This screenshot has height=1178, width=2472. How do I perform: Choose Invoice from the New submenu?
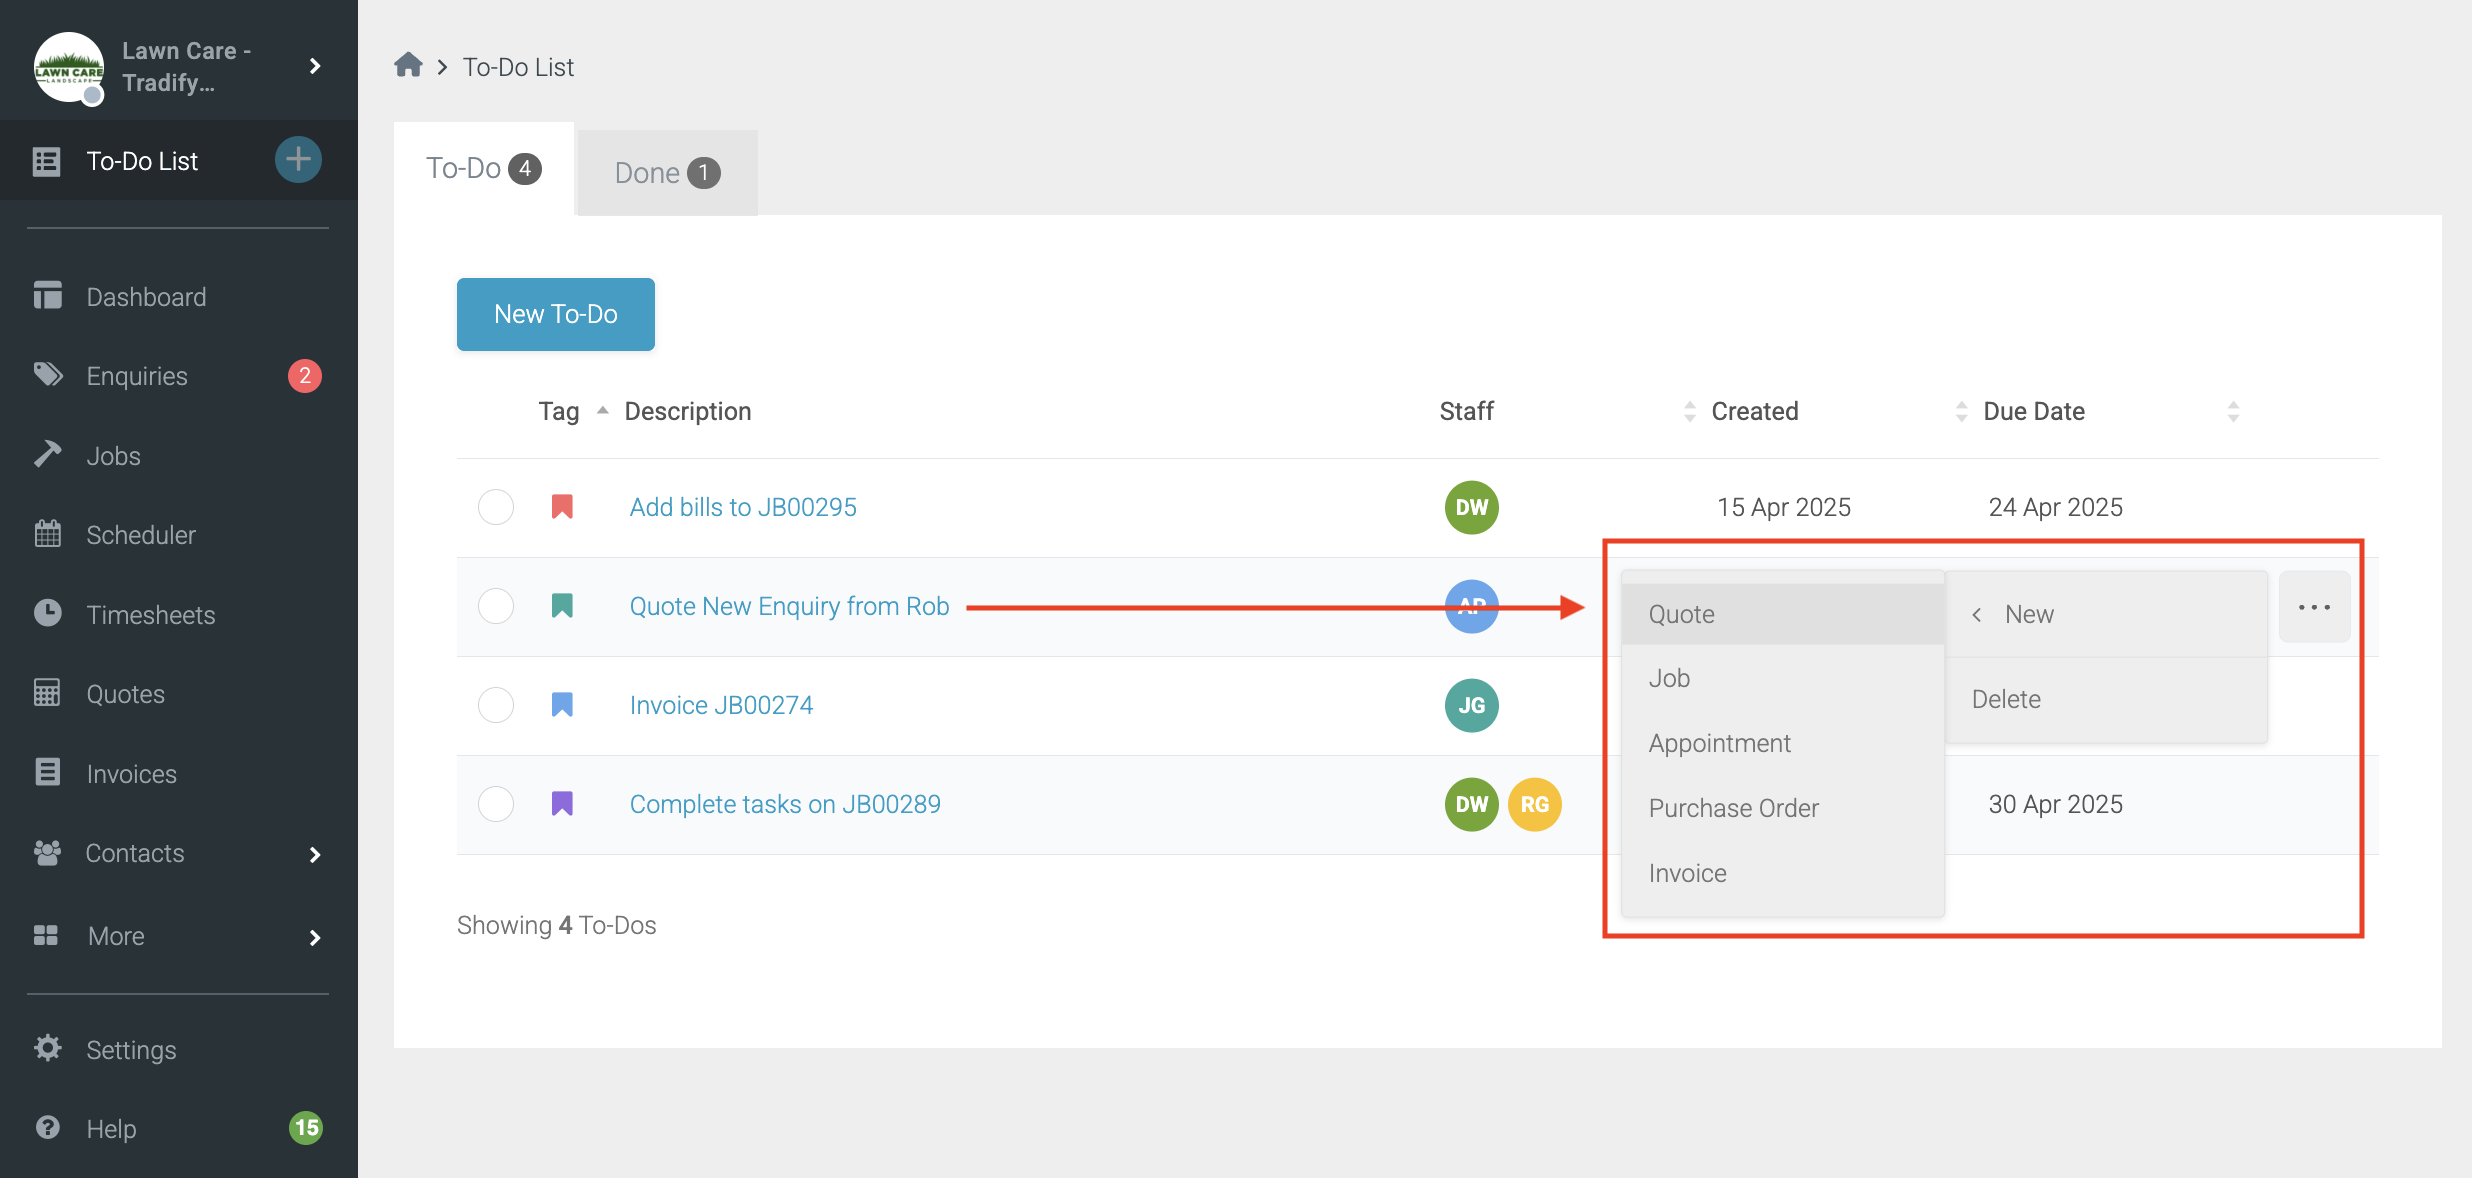pyautogui.click(x=1783, y=873)
